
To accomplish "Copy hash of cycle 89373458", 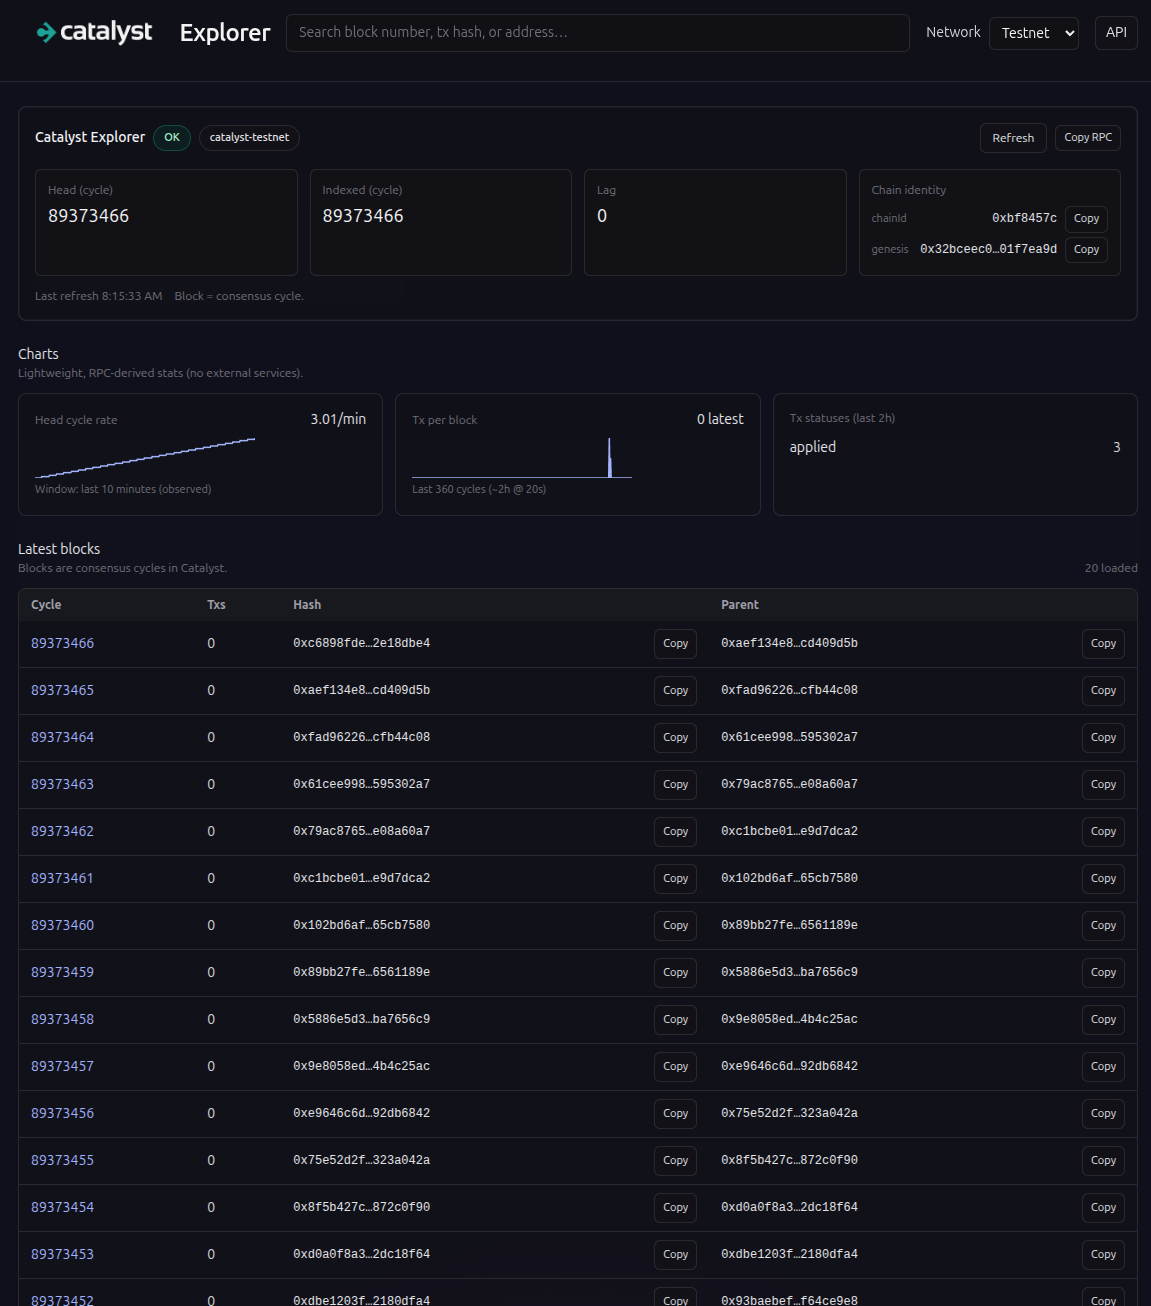I will [675, 1020].
